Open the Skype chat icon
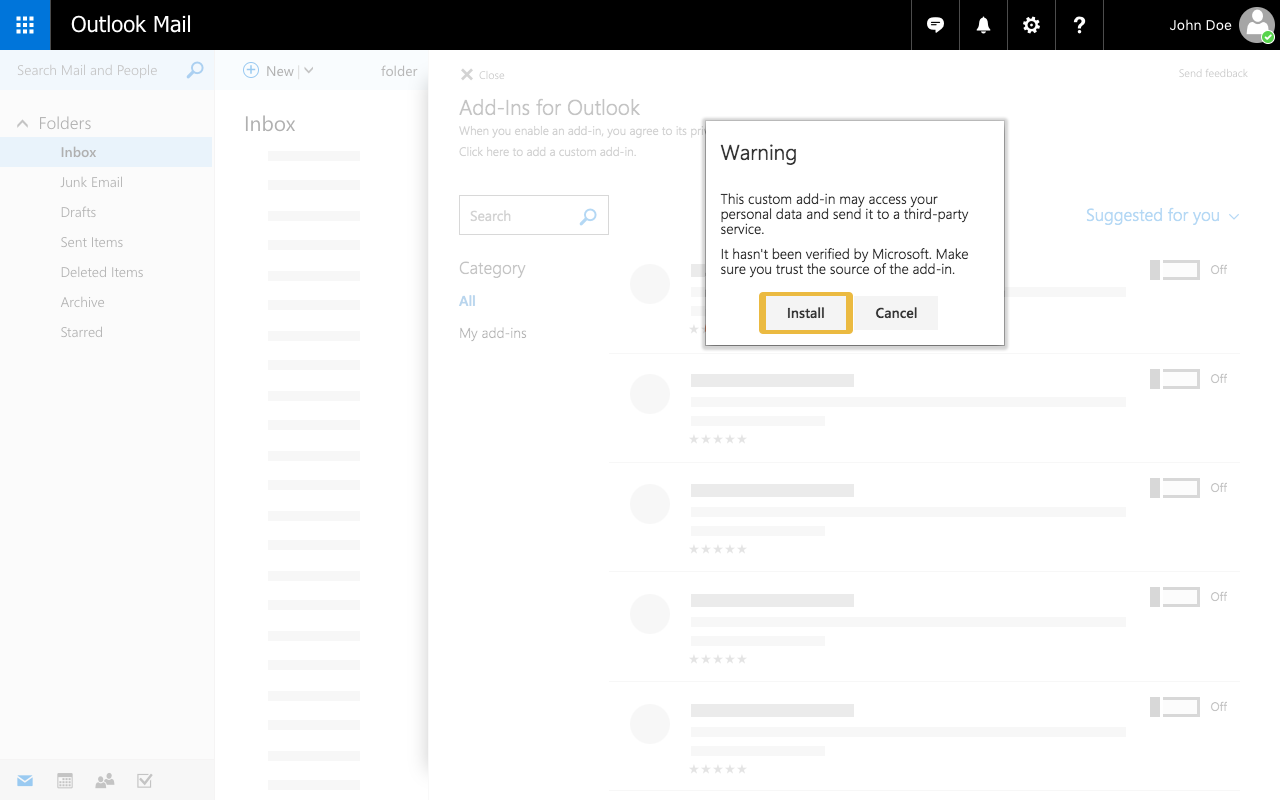This screenshot has width=1280, height=800. click(x=936, y=25)
